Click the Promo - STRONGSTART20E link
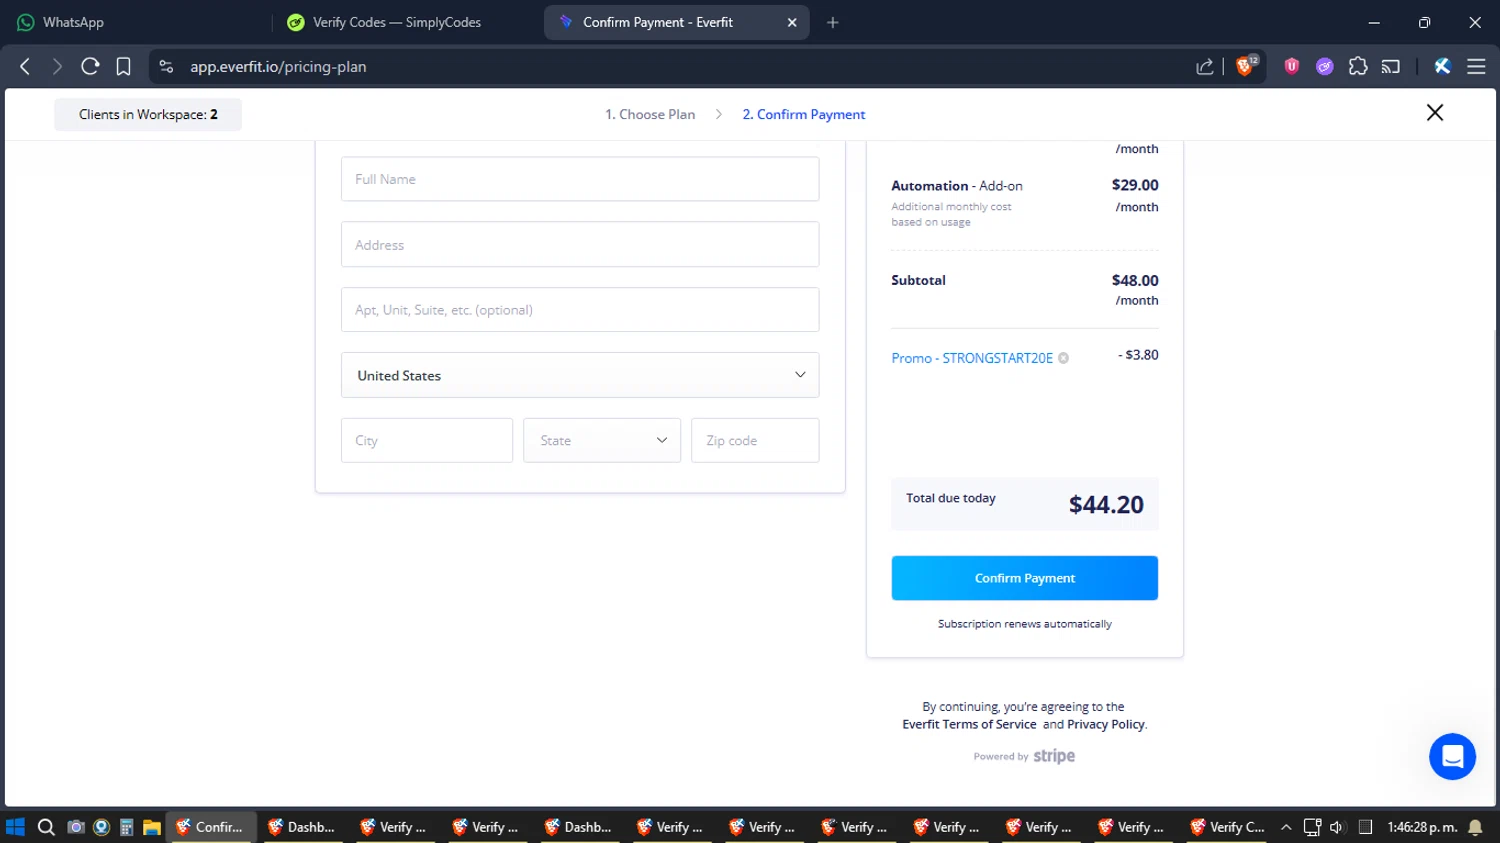This screenshot has width=1500, height=843. (x=972, y=358)
